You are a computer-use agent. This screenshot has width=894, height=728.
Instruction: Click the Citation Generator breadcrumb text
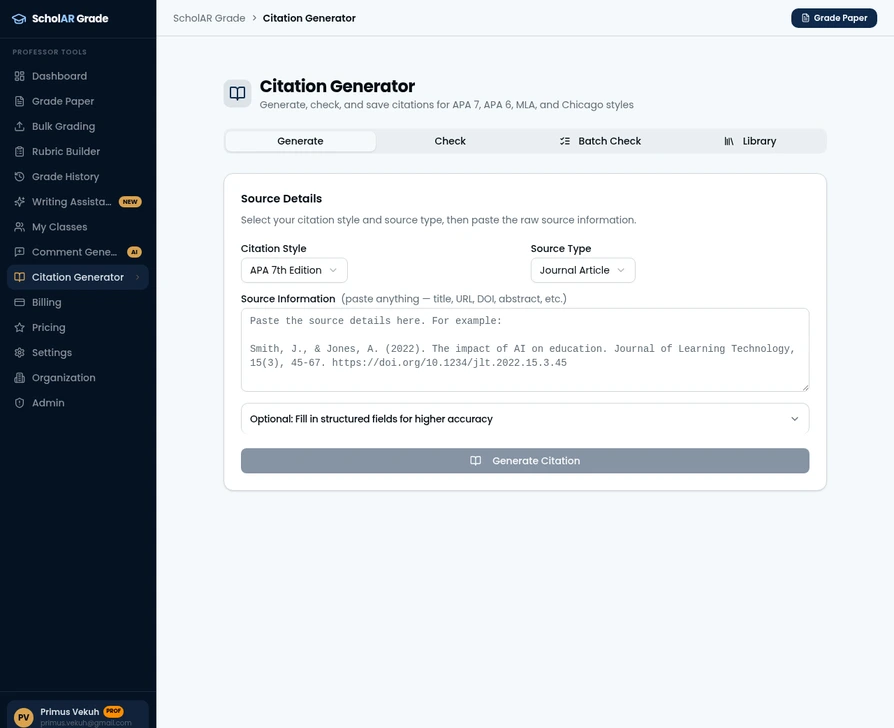click(309, 18)
